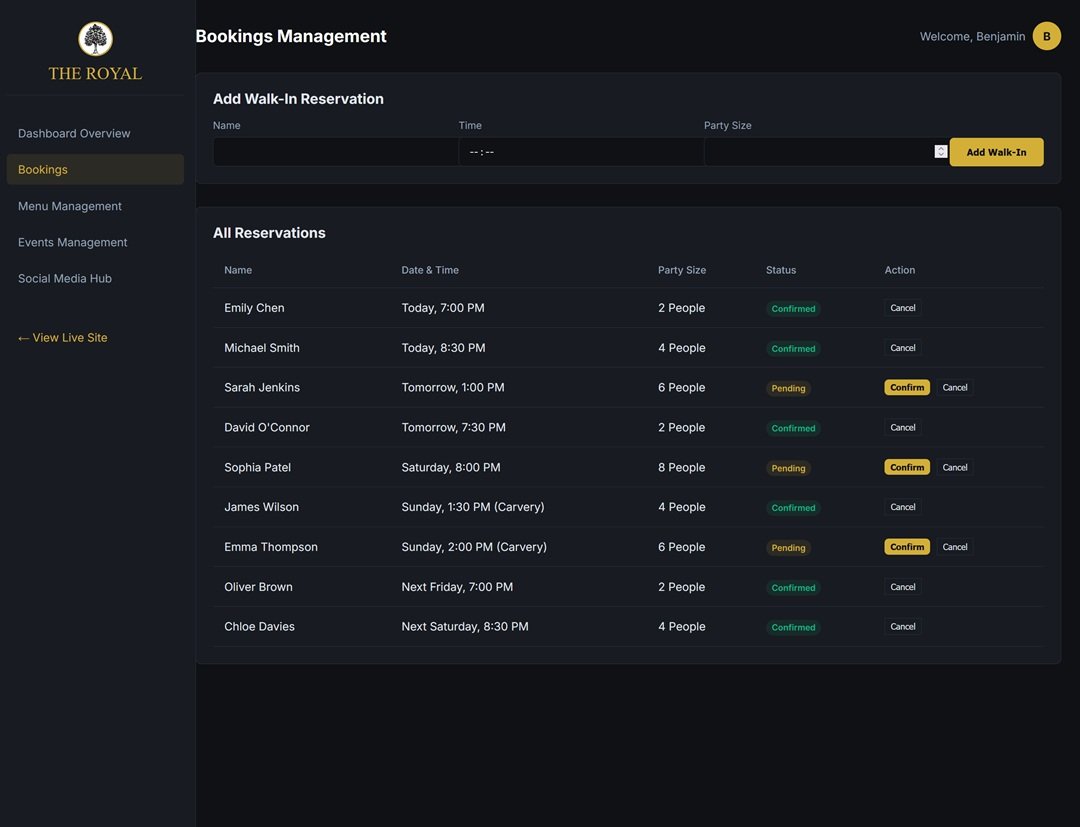Cancel James Wilson's reservation
Image resolution: width=1080 pixels, height=827 pixels.
[x=902, y=507]
